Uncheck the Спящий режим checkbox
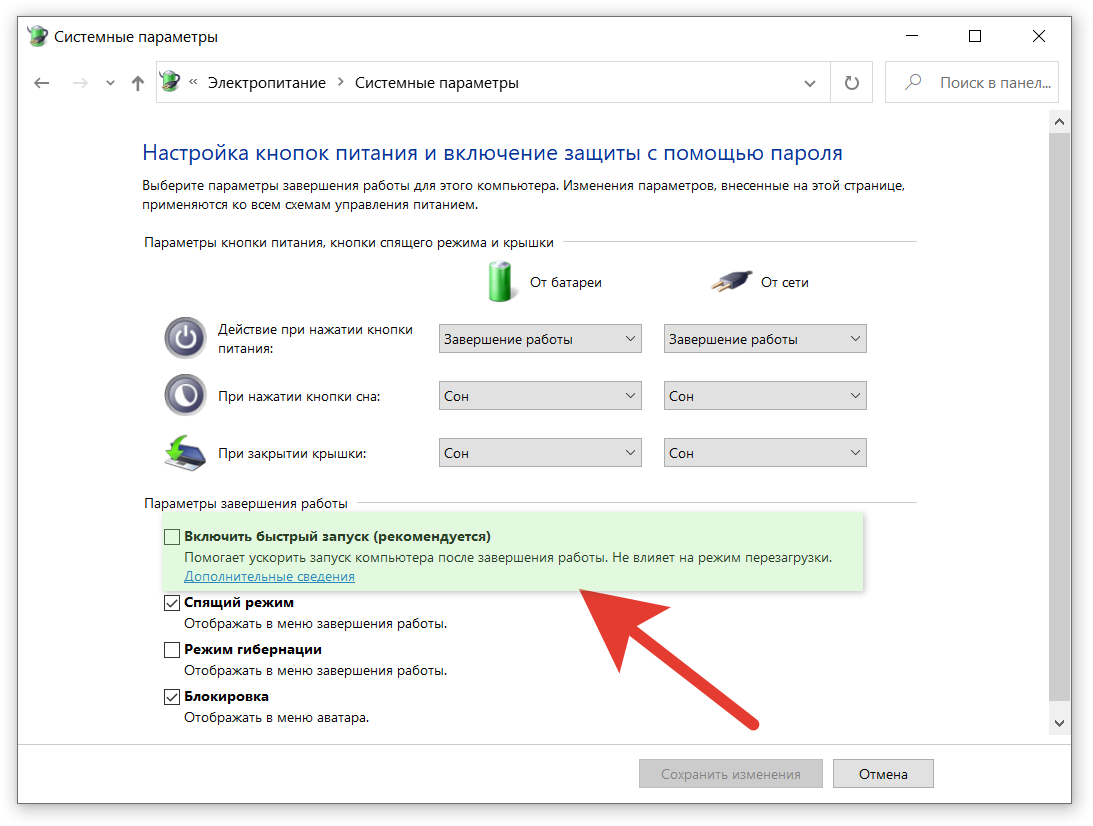This screenshot has height=826, width=1093. click(x=172, y=603)
